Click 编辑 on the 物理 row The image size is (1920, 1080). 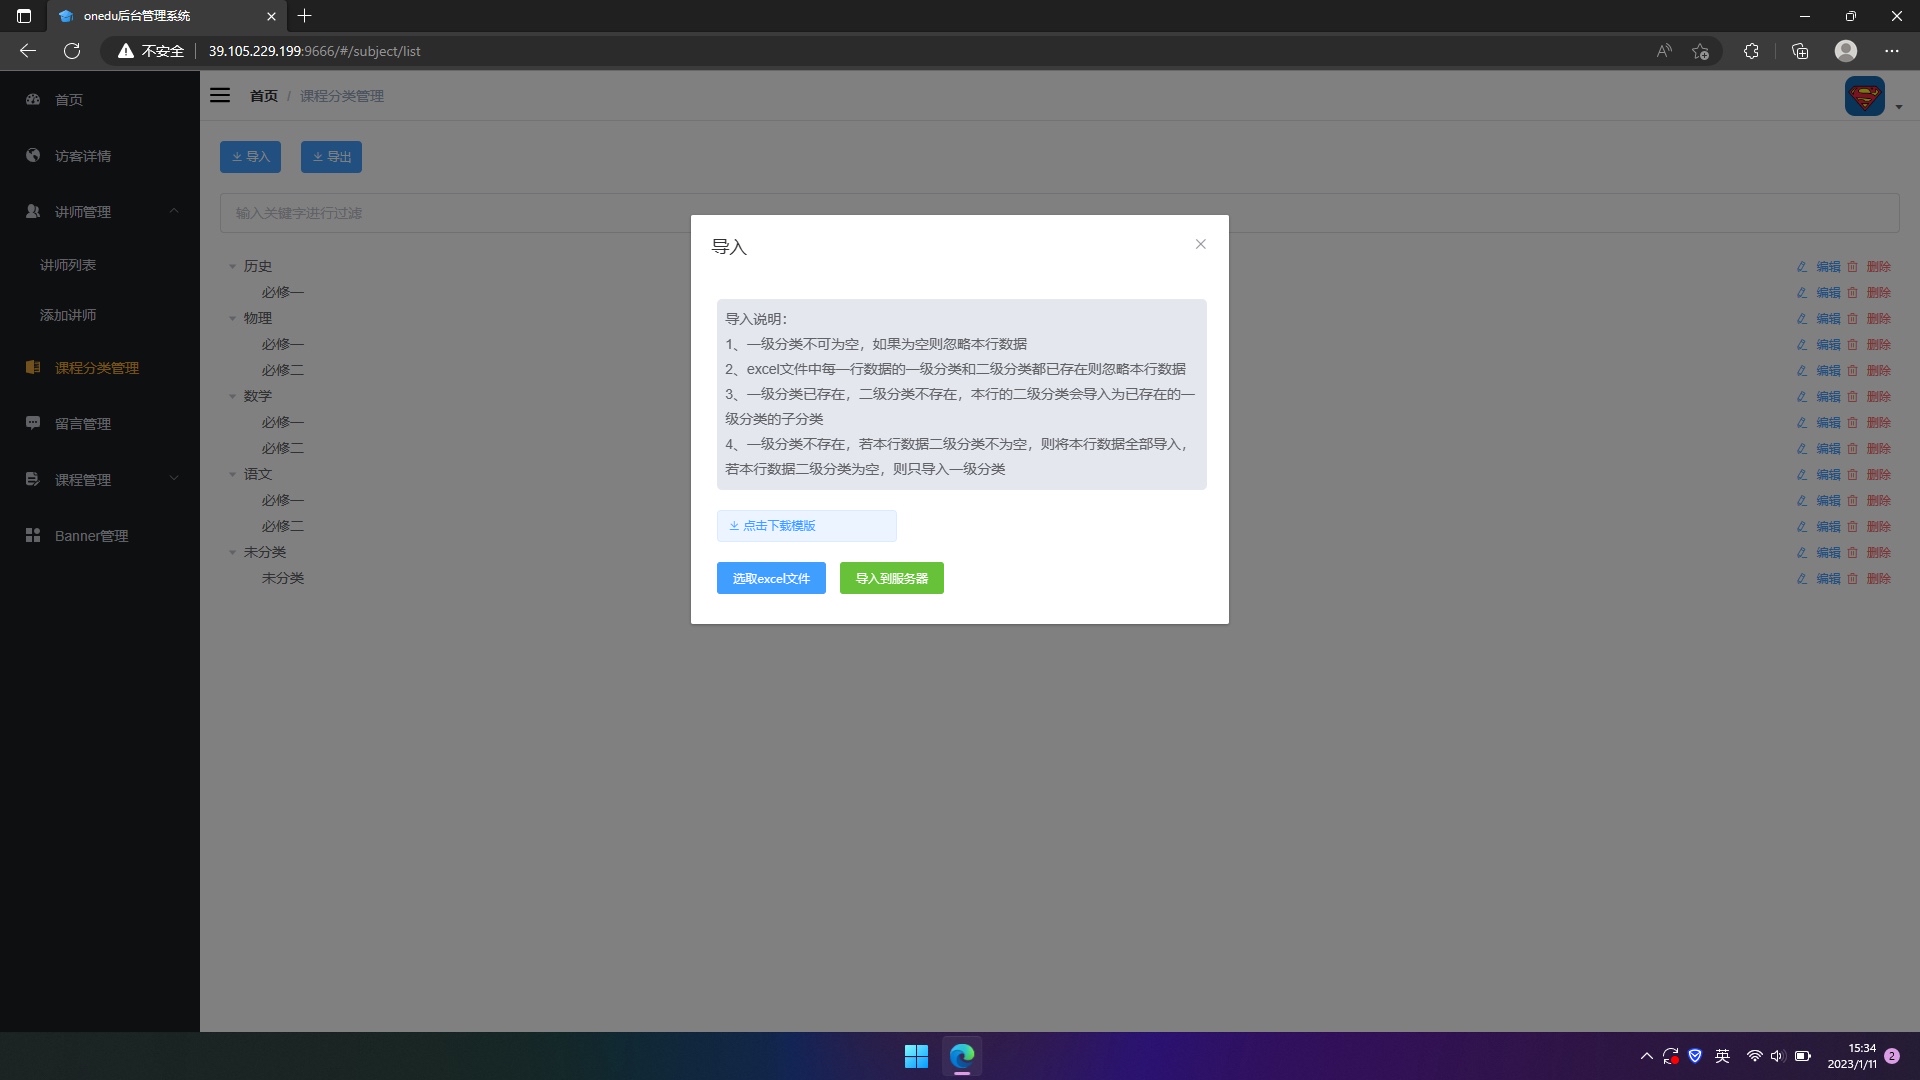pos(1819,318)
